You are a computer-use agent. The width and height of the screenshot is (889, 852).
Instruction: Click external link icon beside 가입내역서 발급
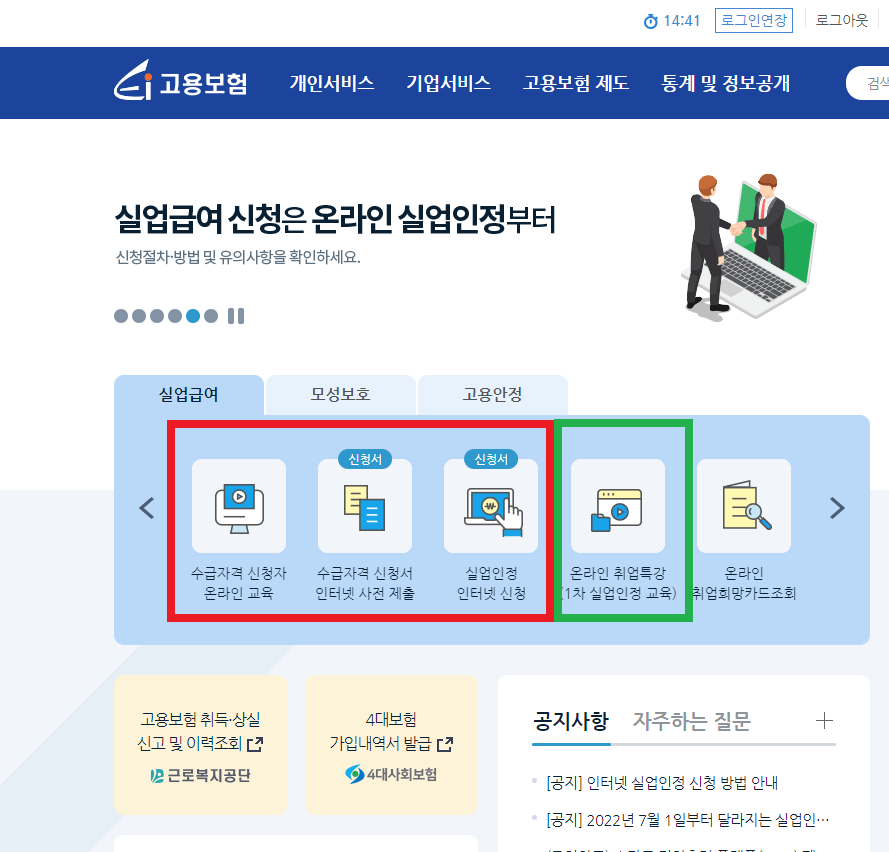[445, 744]
